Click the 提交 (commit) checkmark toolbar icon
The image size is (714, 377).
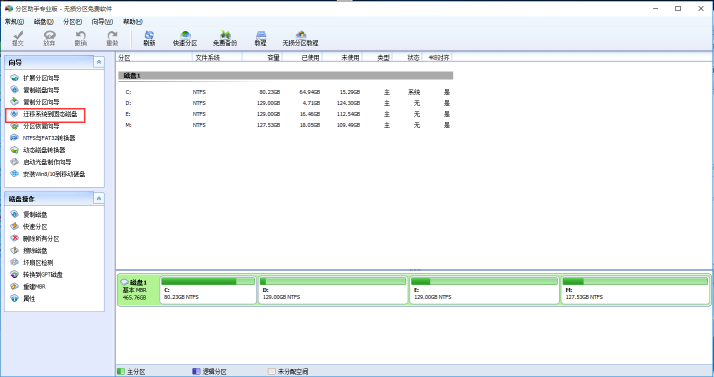coord(18,38)
